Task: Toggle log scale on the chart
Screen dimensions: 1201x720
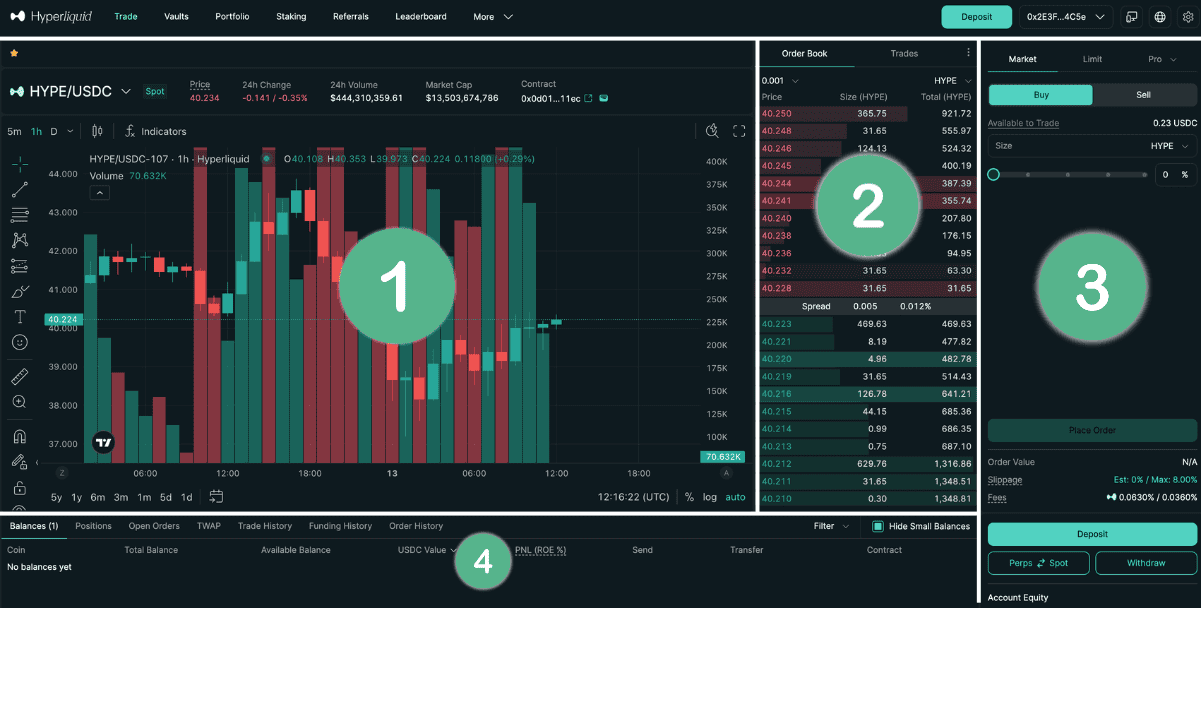Action: tap(709, 497)
